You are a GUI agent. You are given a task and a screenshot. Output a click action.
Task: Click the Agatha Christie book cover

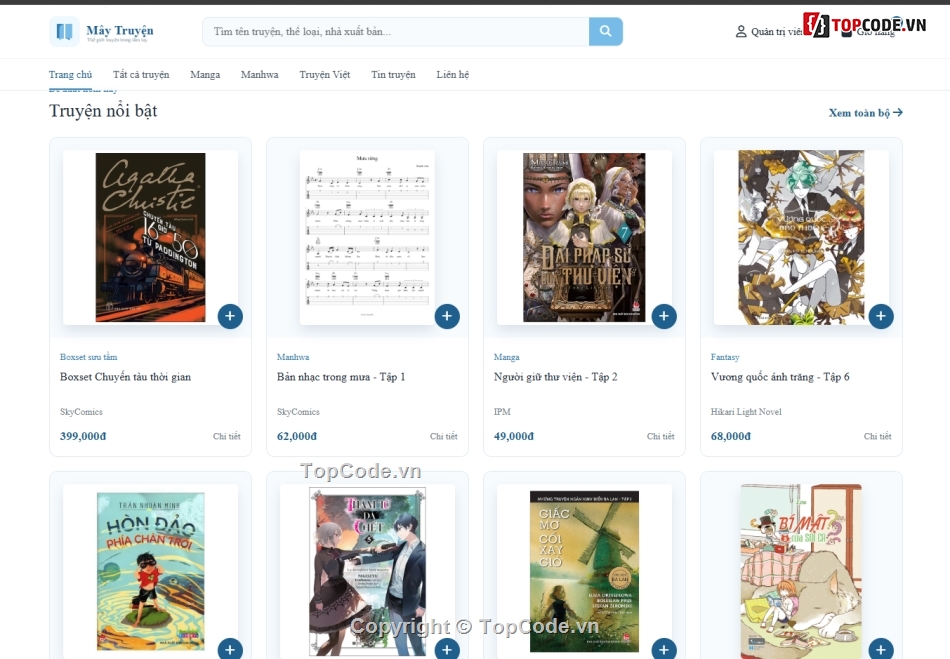tap(150, 237)
